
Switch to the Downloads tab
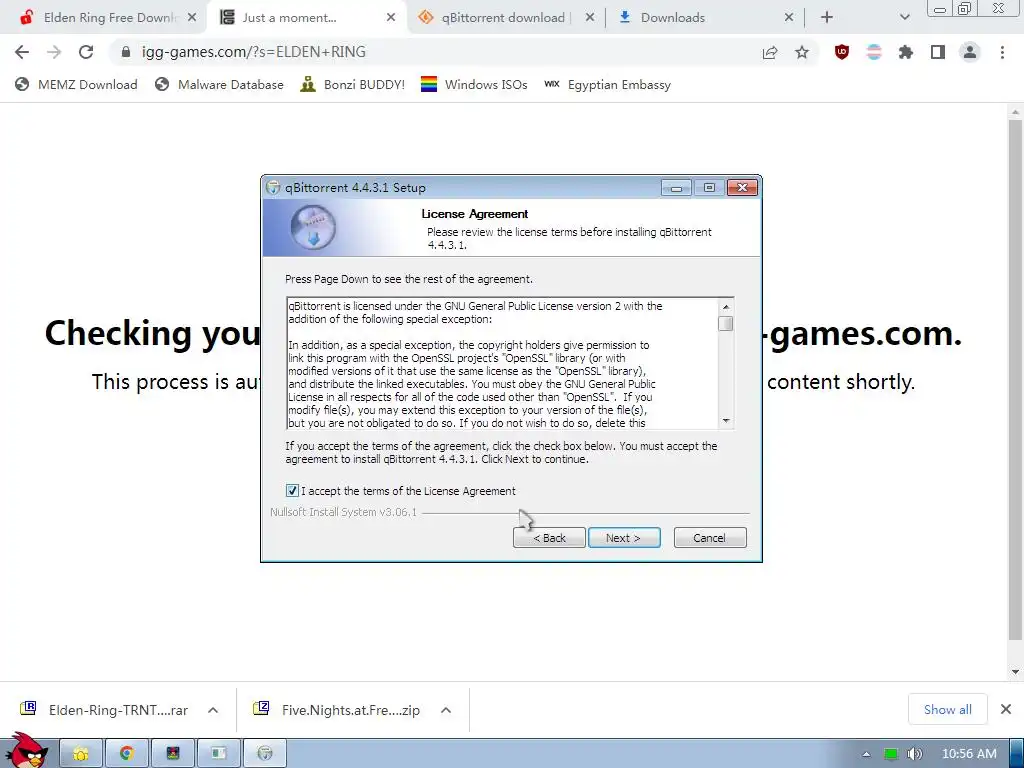point(673,18)
